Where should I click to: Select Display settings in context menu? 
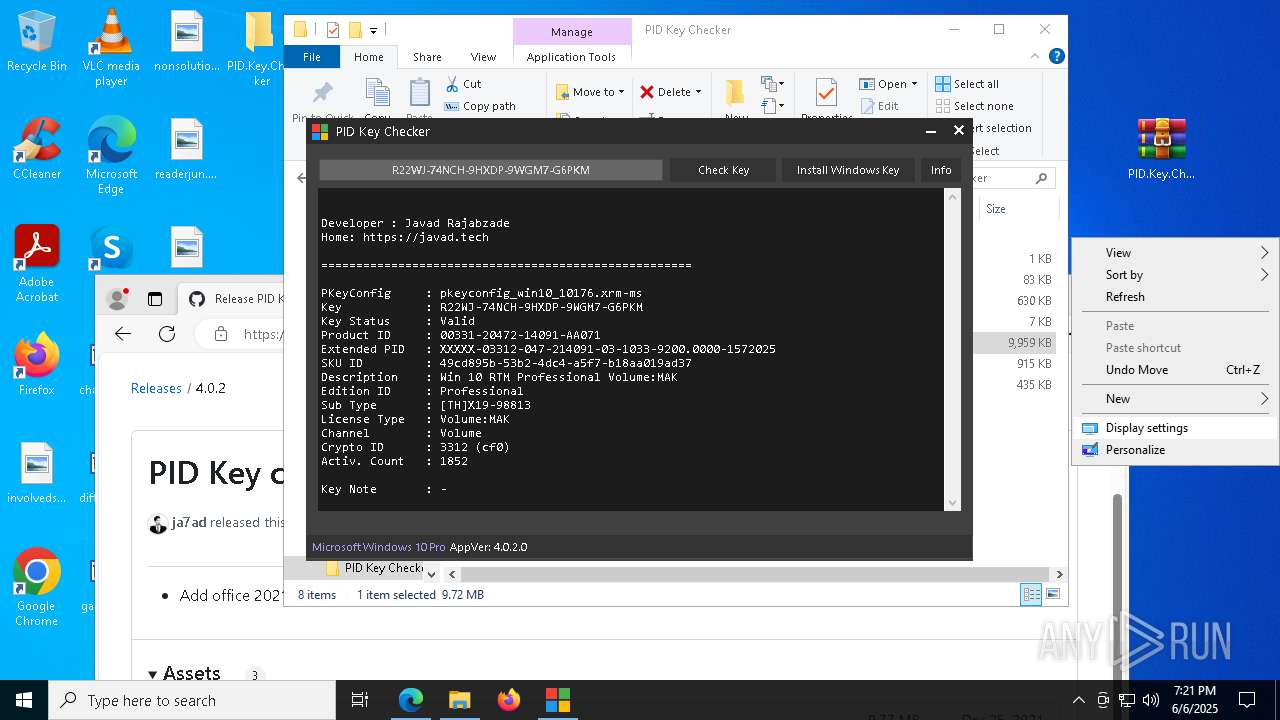[1174, 428]
